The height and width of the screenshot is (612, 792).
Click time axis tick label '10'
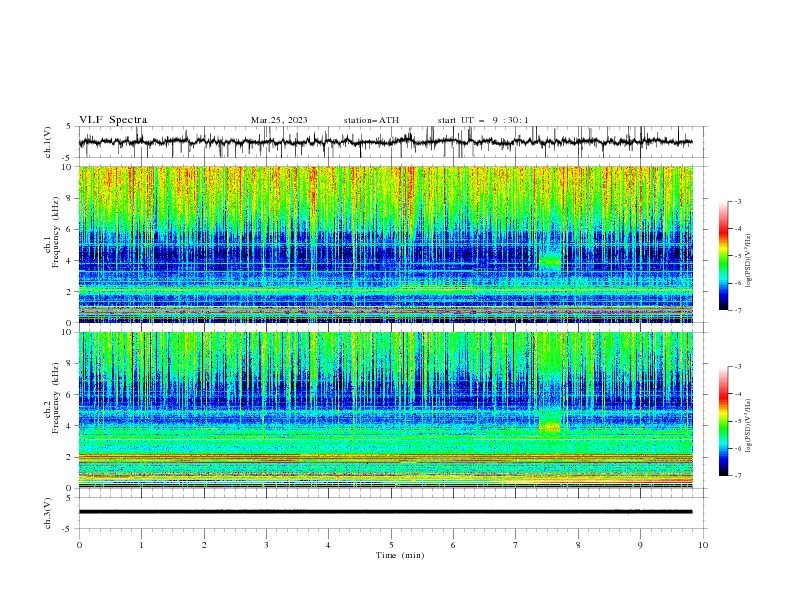(x=703, y=545)
